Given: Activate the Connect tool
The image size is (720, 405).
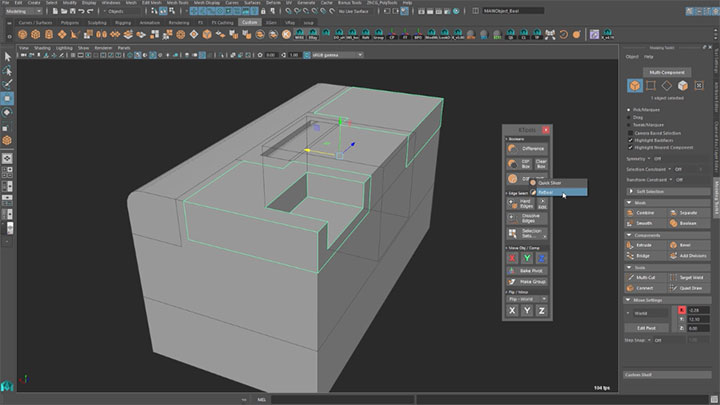Looking at the screenshot, I should (645, 288).
